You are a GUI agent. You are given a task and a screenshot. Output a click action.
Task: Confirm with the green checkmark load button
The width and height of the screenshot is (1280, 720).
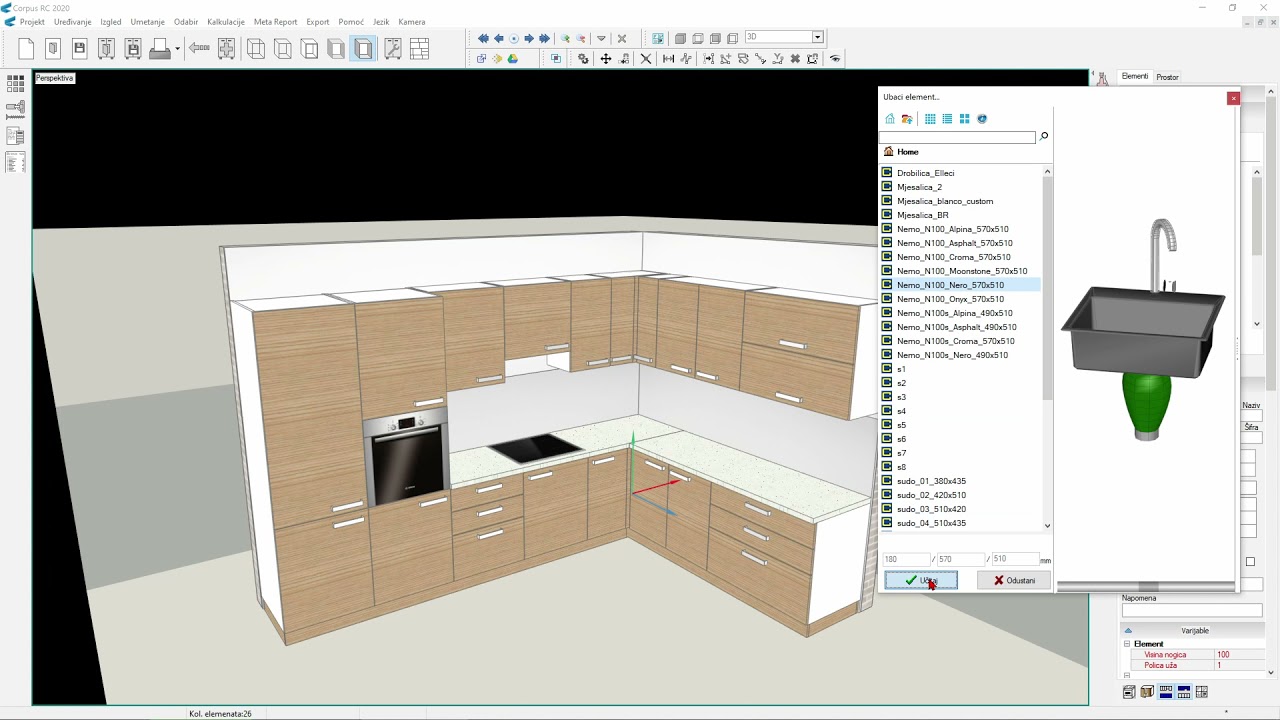tap(920, 580)
